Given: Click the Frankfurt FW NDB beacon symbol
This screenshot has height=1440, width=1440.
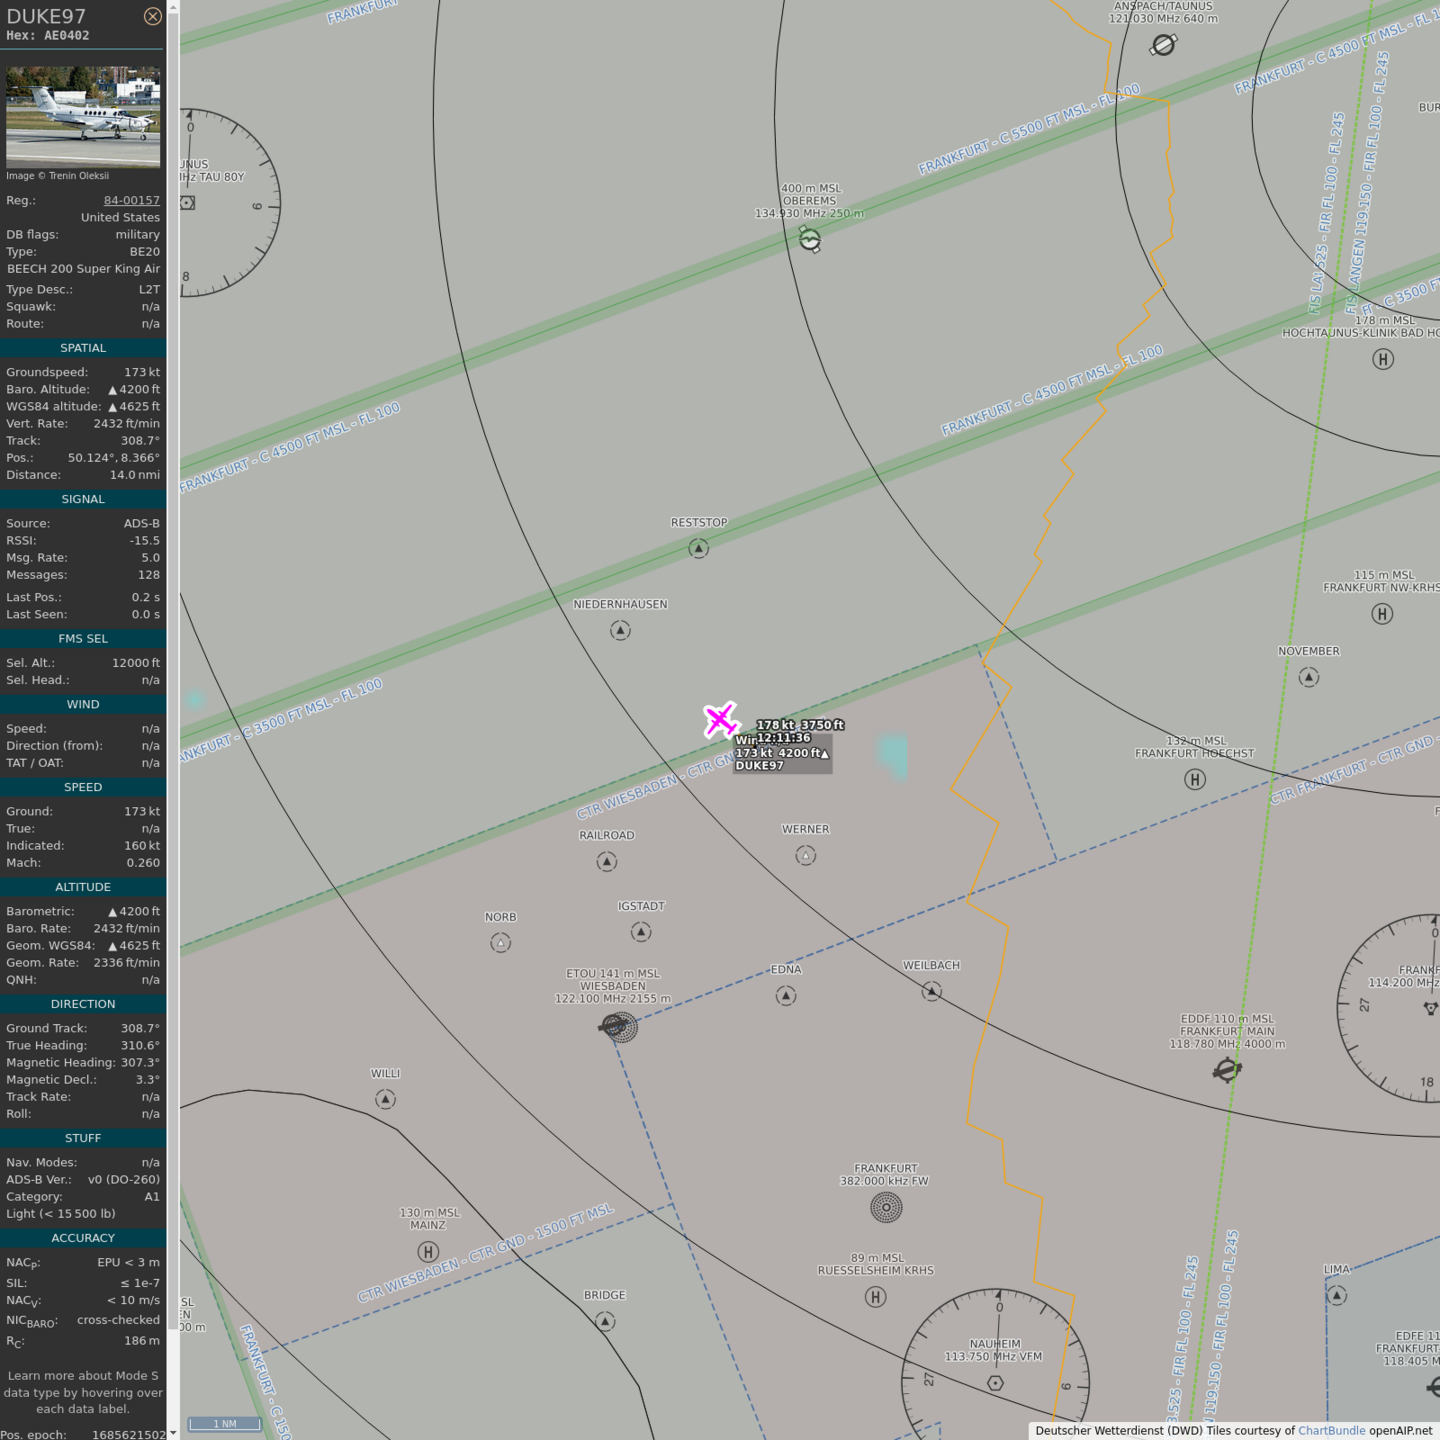Looking at the screenshot, I should click(x=886, y=1207).
